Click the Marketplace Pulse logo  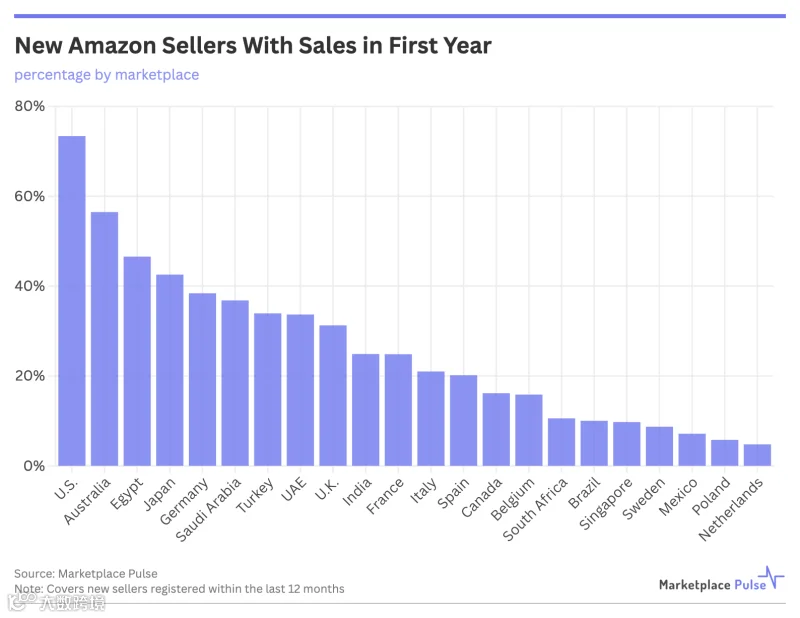[721, 579]
